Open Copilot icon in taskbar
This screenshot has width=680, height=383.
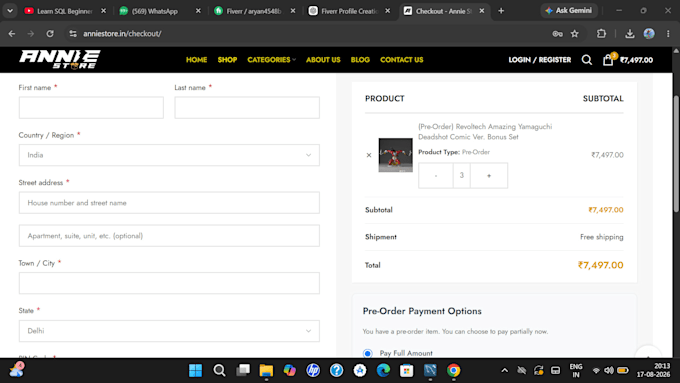289,370
